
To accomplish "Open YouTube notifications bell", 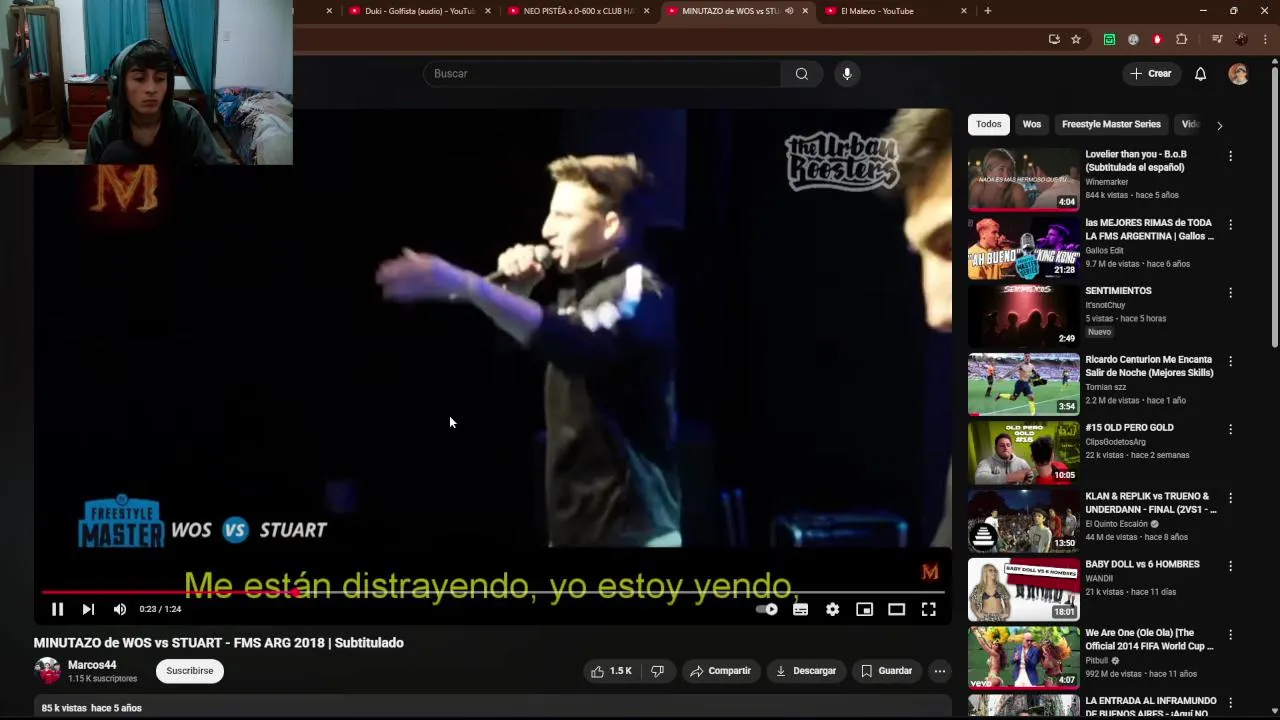I will point(1200,74).
